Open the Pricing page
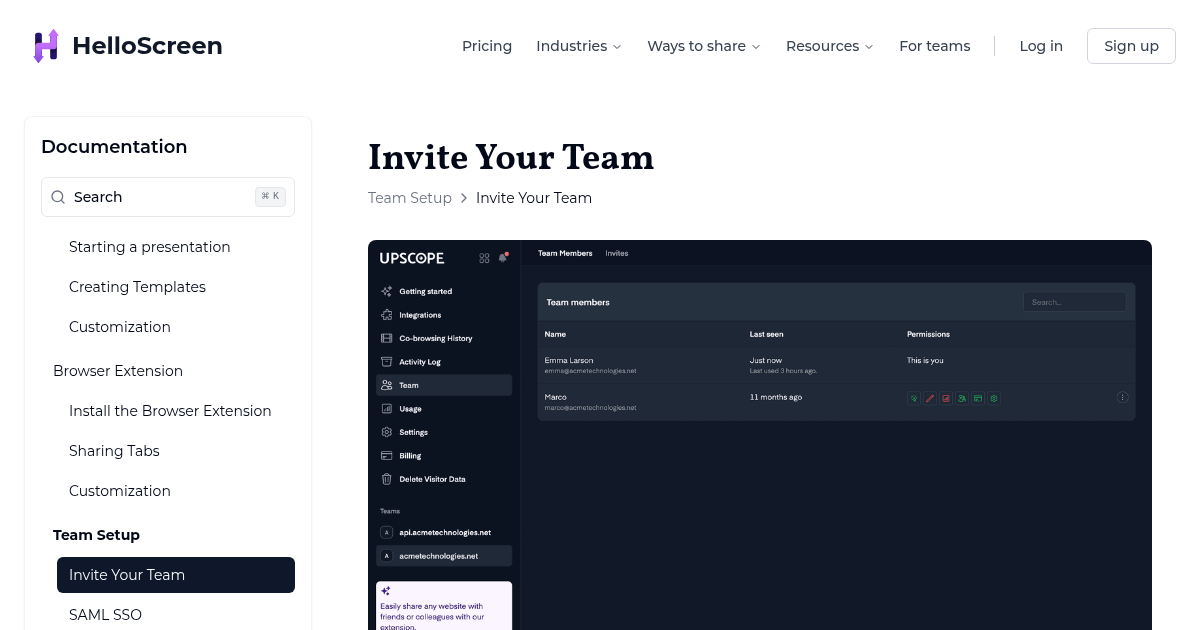The height and width of the screenshot is (630, 1200). pos(487,46)
